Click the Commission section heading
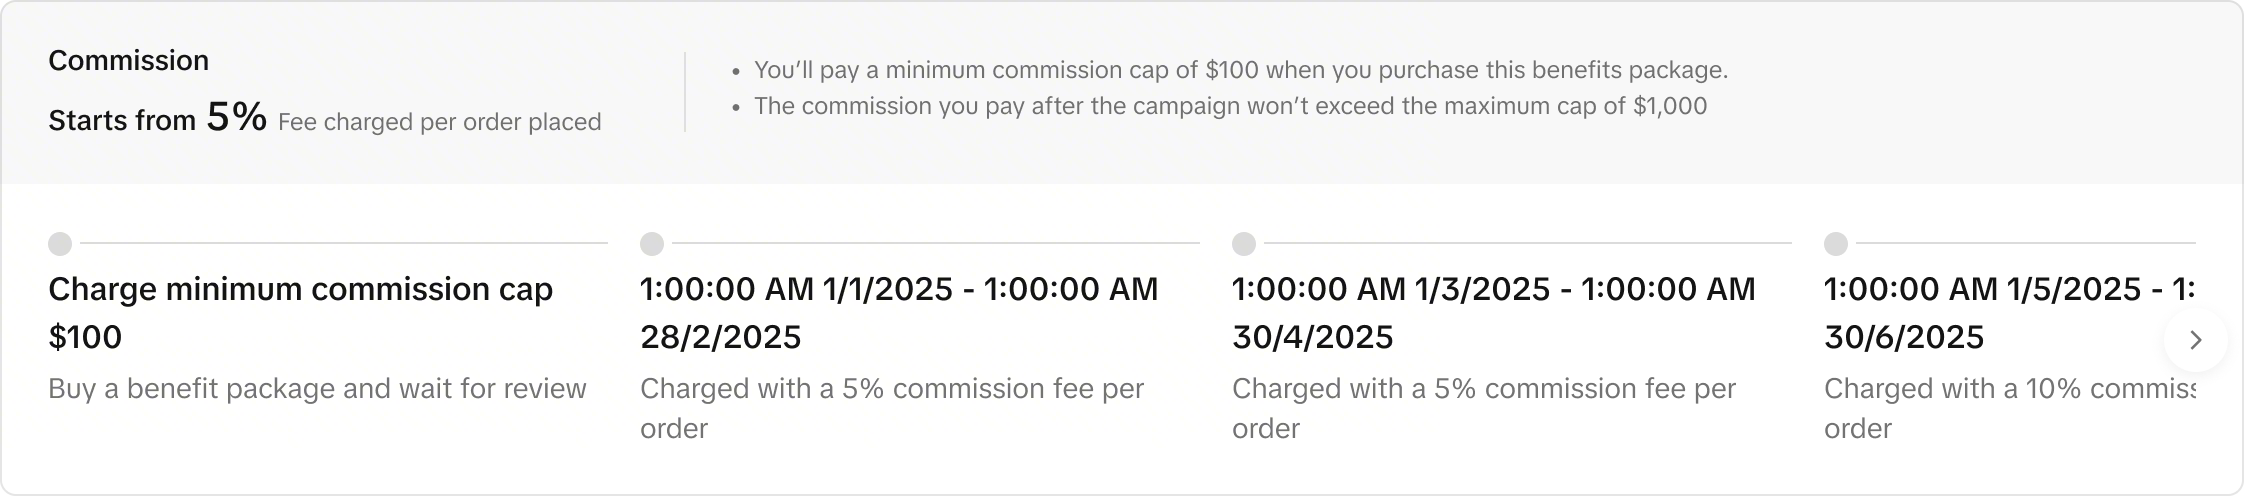 (128, 61)
